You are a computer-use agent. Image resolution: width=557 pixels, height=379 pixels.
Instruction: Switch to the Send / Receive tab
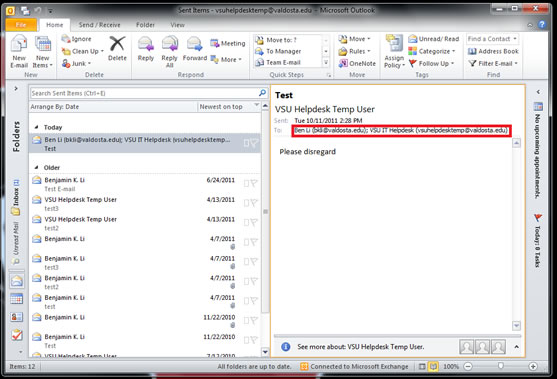[x=99, y=25]
